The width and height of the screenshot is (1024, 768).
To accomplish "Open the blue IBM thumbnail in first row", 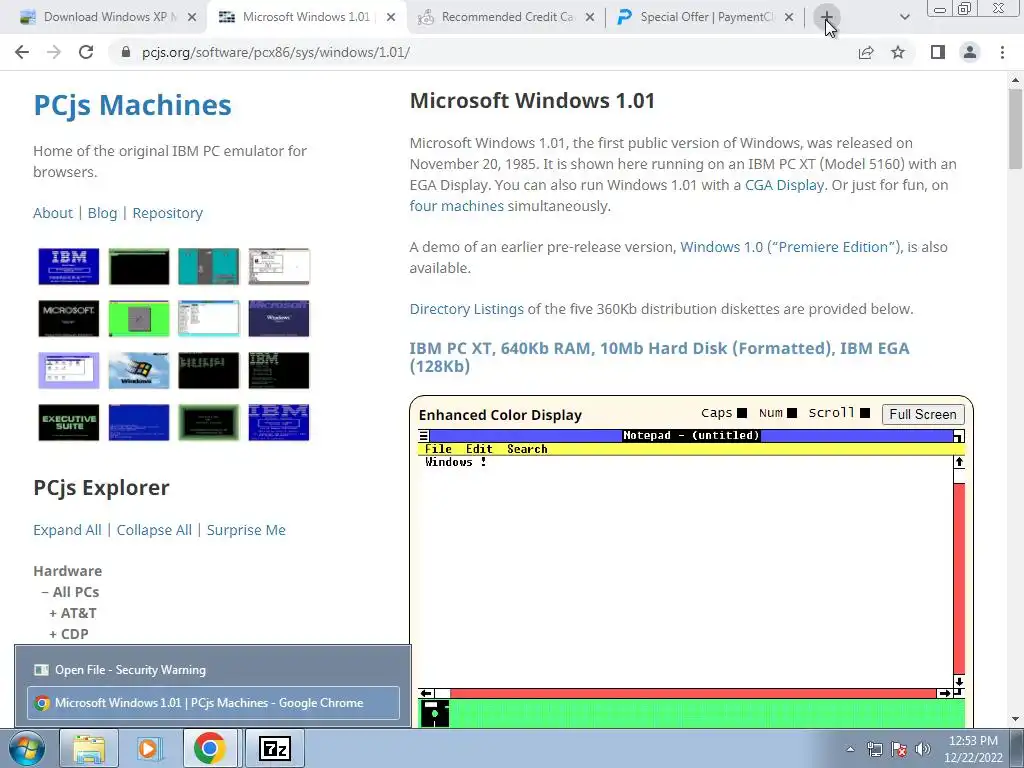I will [x=69, y=266].
